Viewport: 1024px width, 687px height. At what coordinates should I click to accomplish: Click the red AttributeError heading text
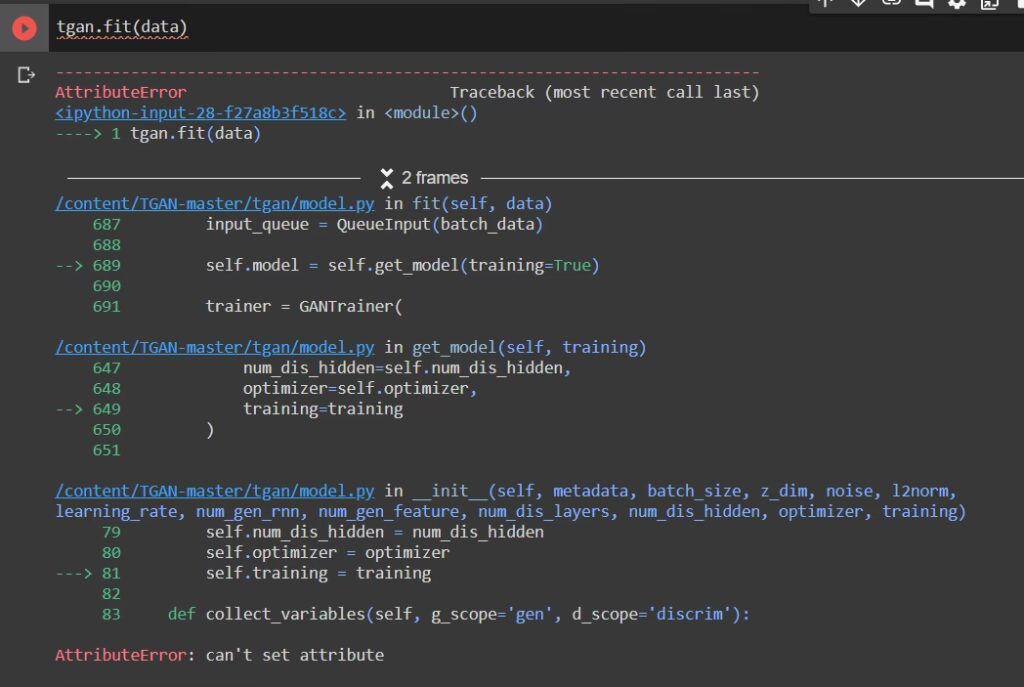120,92
